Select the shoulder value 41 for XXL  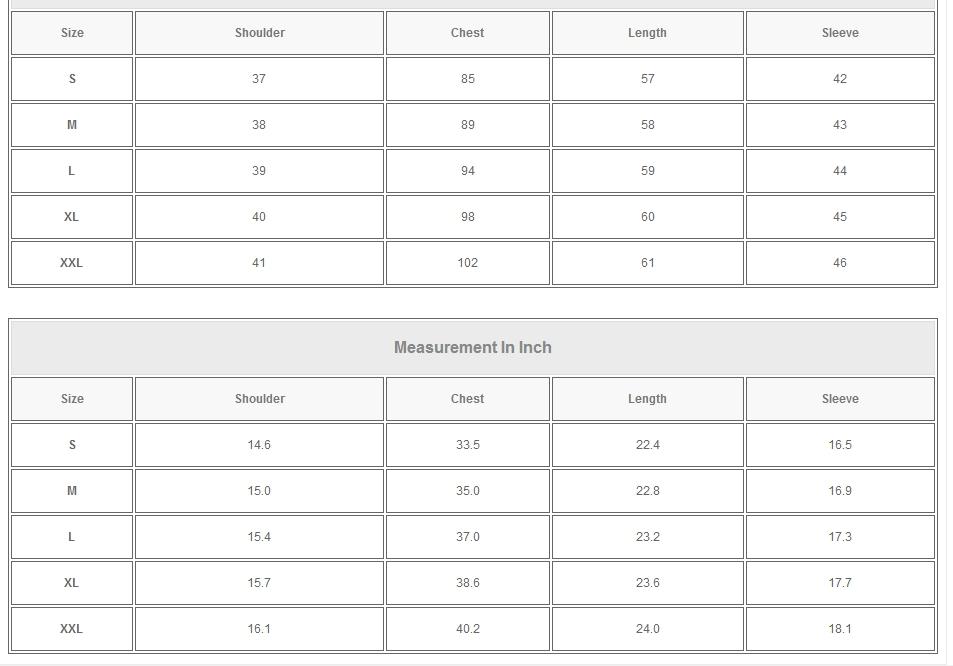click(x=259, y=263)
